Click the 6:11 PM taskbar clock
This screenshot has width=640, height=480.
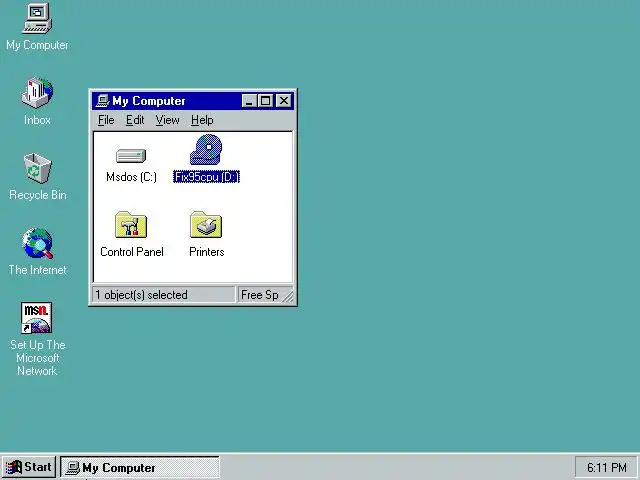tap(607, 467)
